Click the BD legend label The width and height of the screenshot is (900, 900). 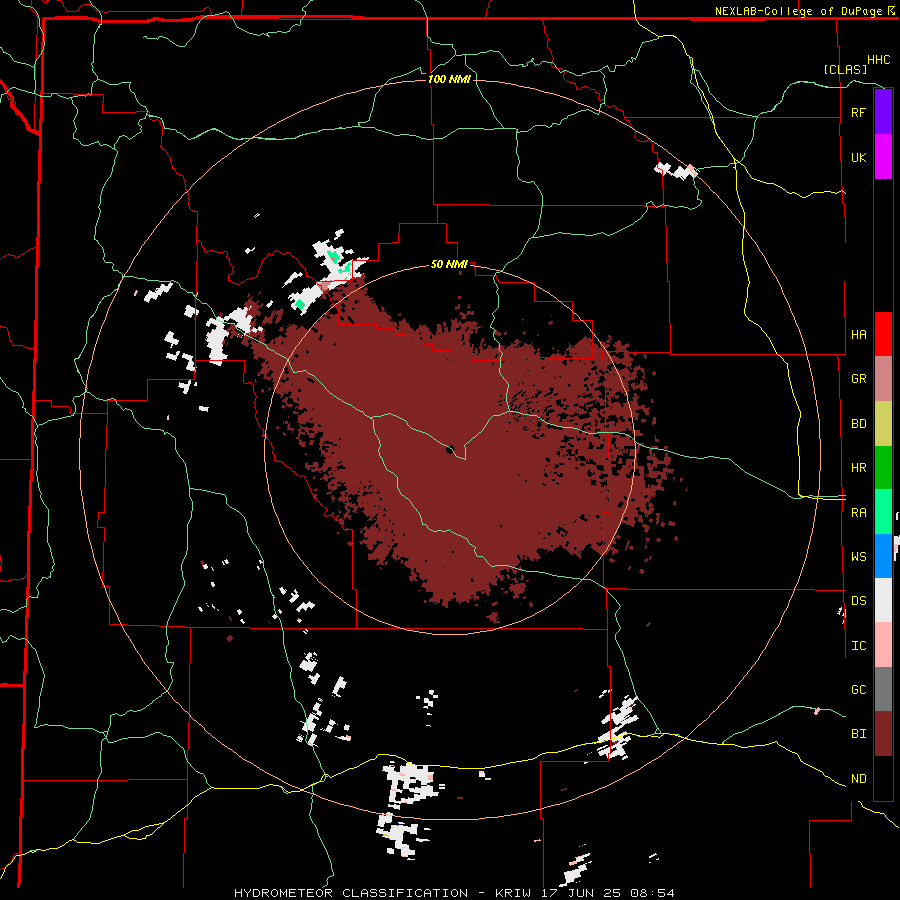(858, 424)
